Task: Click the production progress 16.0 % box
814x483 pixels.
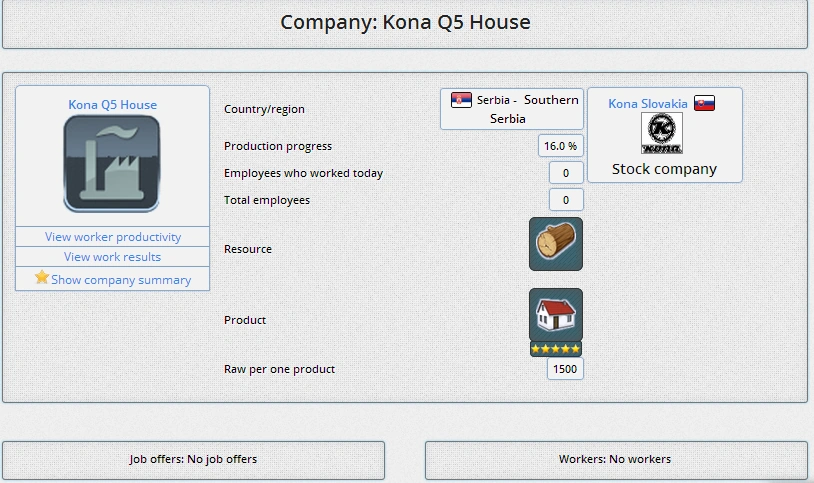Action: pyautogui.click(x=560, y=146)
